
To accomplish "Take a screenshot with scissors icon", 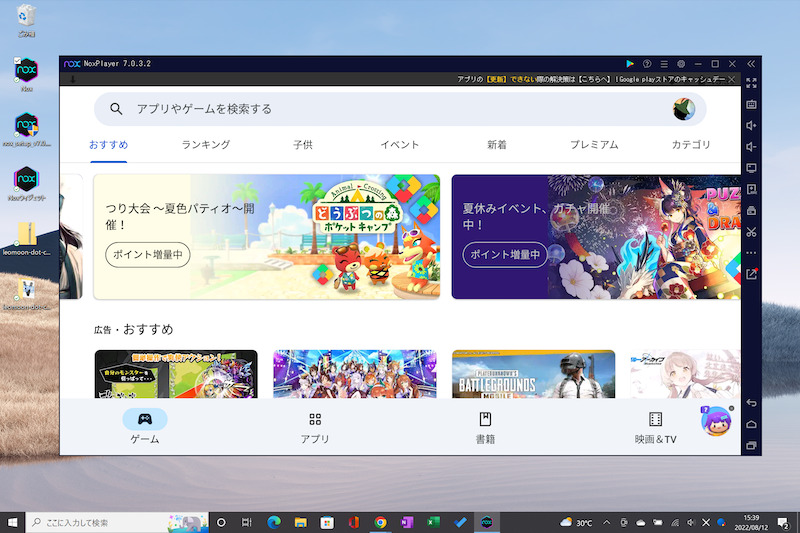I will (x=751, y=231).
